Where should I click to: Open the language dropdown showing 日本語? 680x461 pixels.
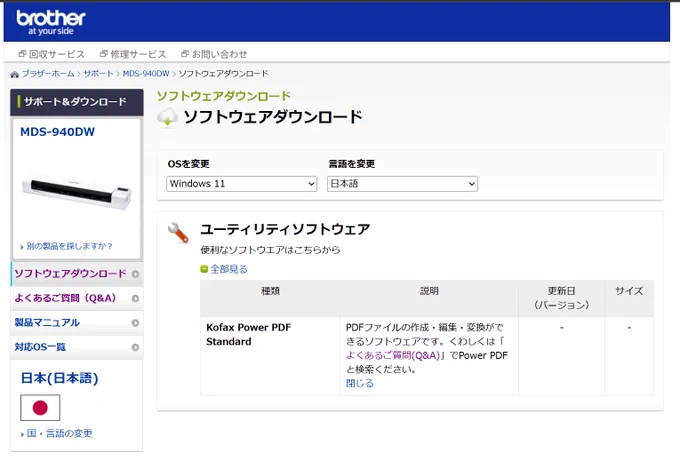coord(402,184)
